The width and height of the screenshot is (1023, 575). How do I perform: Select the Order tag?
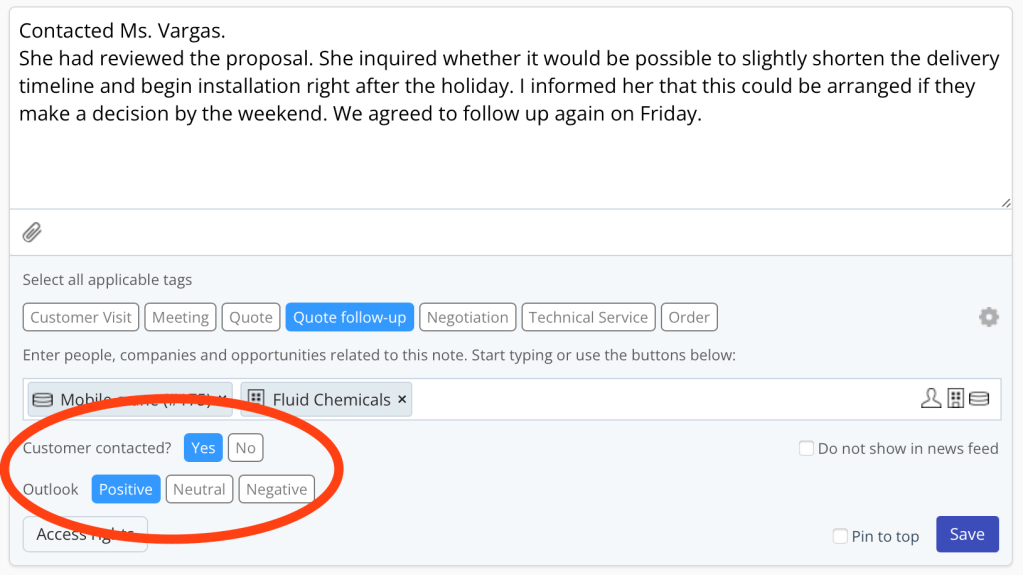(688, 317)
